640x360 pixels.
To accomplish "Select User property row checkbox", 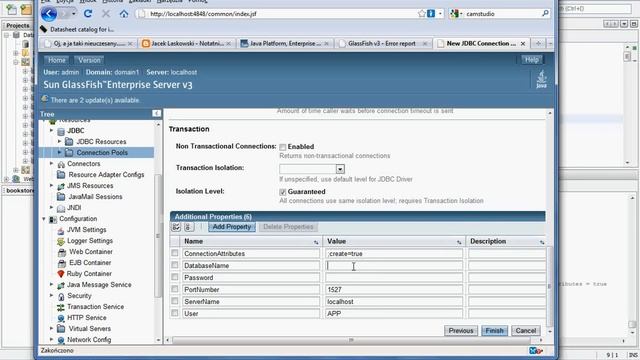I will (x=175, y=313).
